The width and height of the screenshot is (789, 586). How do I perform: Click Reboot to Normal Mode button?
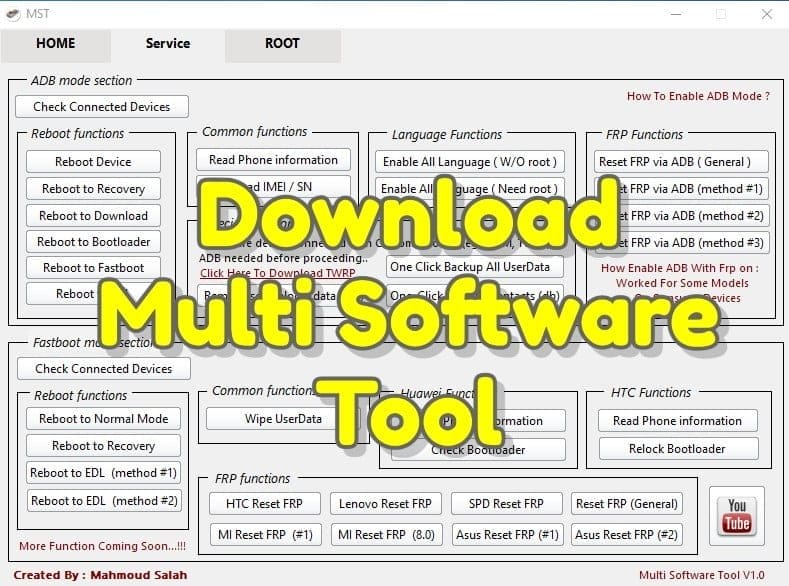tap(104, 418)
